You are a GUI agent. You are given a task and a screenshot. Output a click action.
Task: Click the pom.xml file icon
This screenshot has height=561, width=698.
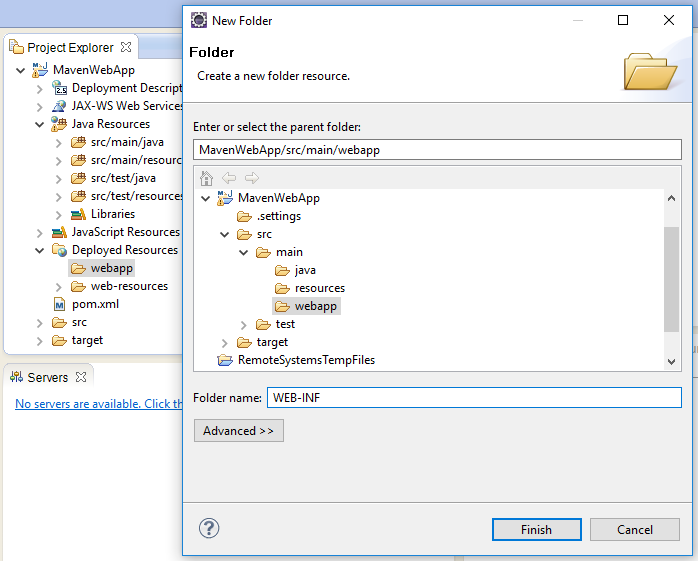[59, 304]
